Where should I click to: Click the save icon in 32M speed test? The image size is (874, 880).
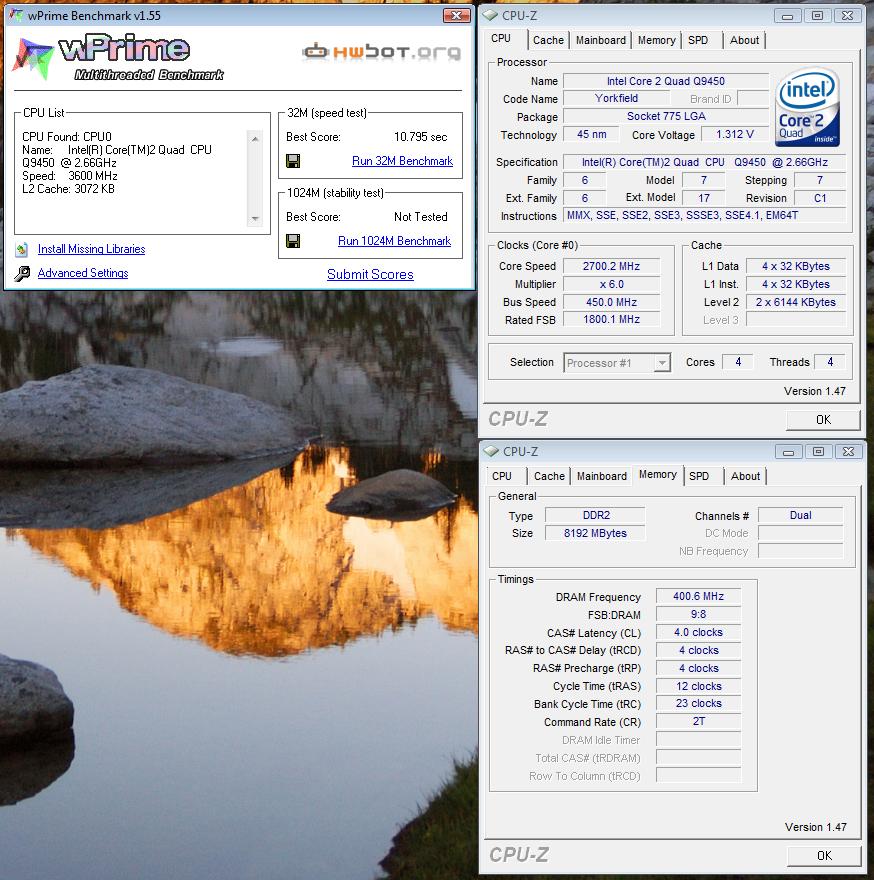[292, 161]
